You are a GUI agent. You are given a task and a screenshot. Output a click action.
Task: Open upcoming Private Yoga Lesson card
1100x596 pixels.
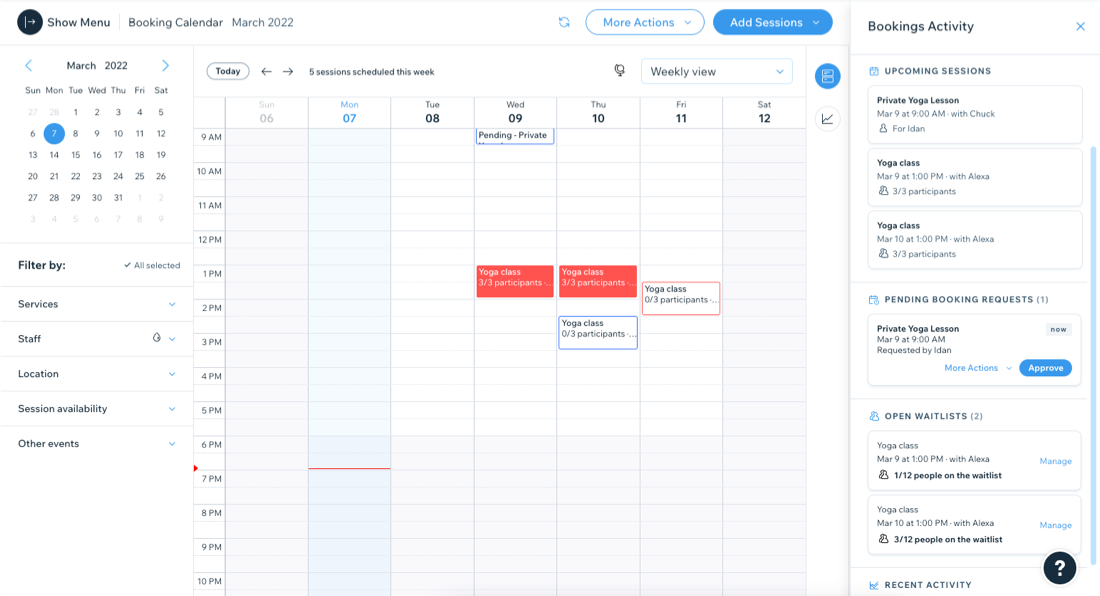tap(974, 114)
